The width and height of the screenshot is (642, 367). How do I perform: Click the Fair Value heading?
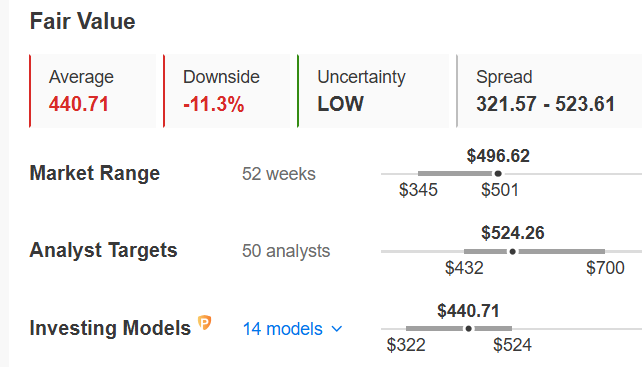[82, 21]
